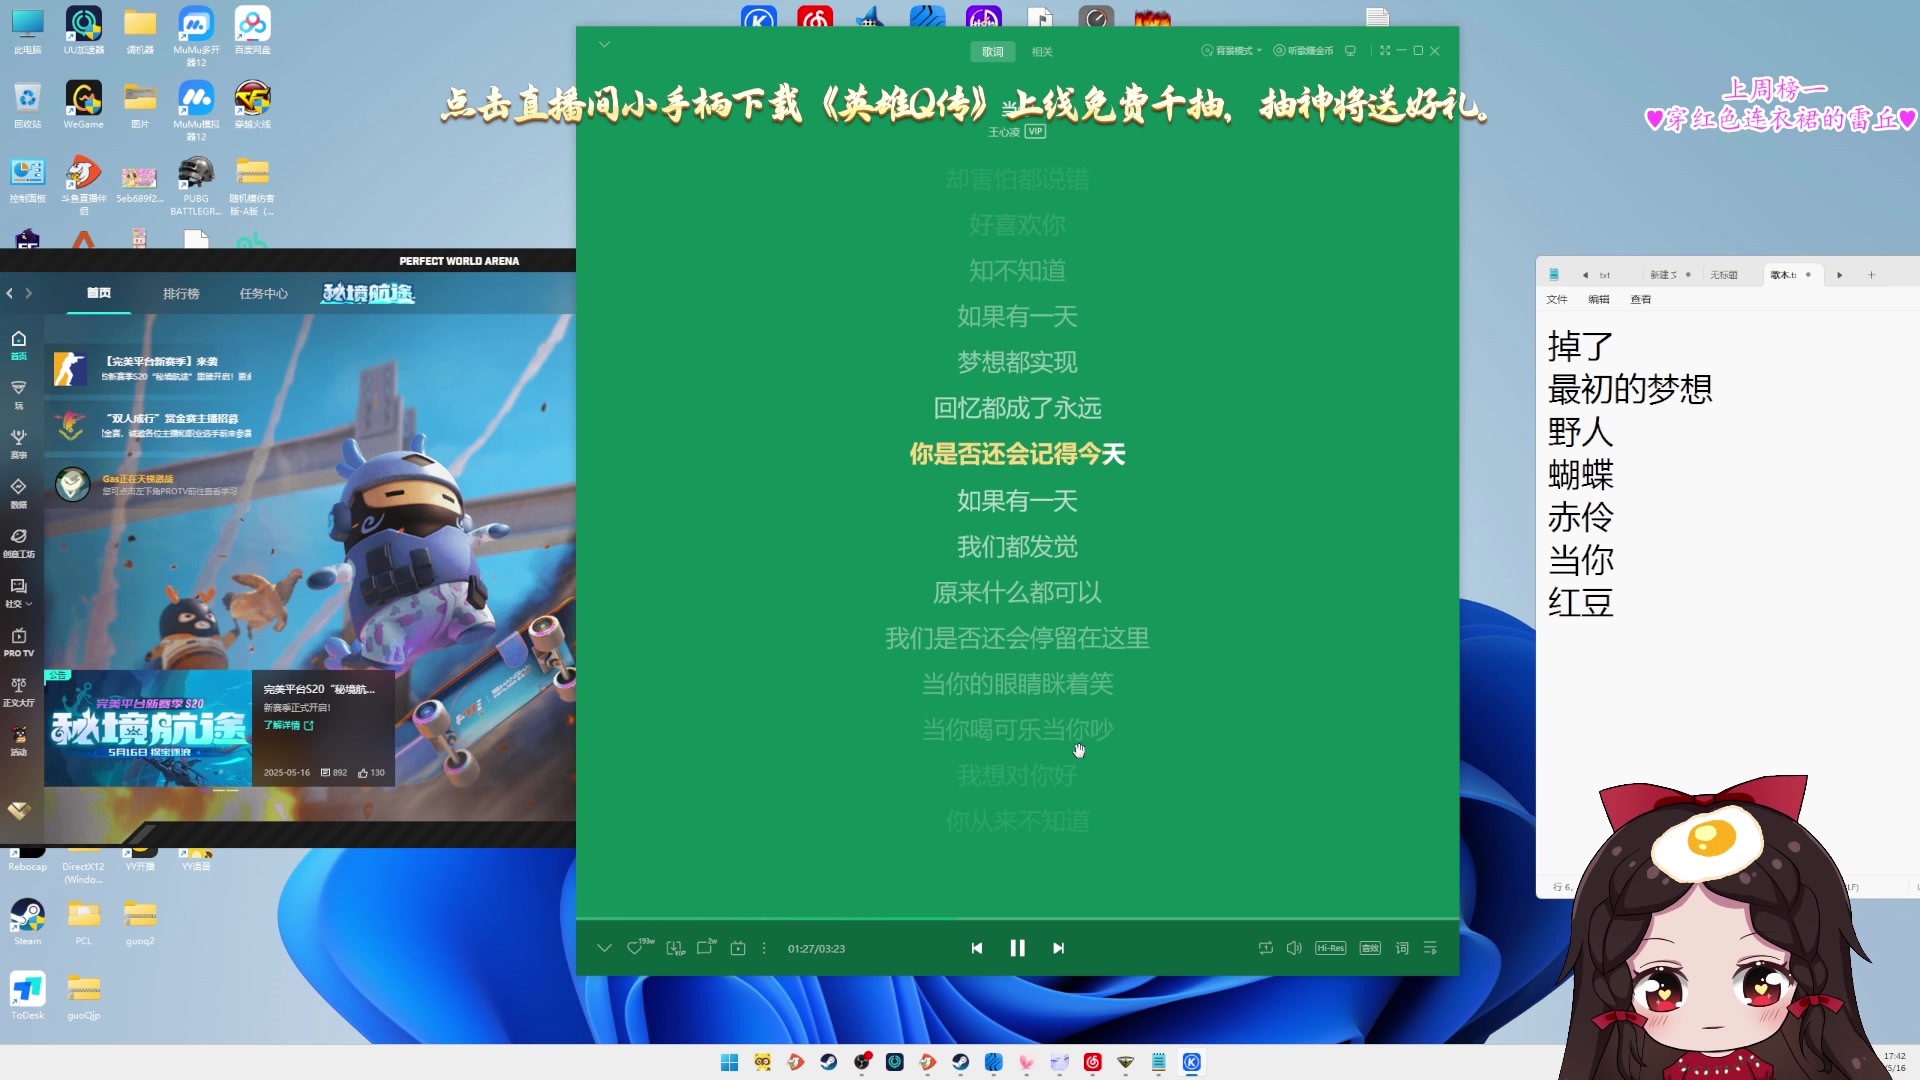
Task: Open the 编辑 menu in Notepad
Action: [x=1599, y=299]
